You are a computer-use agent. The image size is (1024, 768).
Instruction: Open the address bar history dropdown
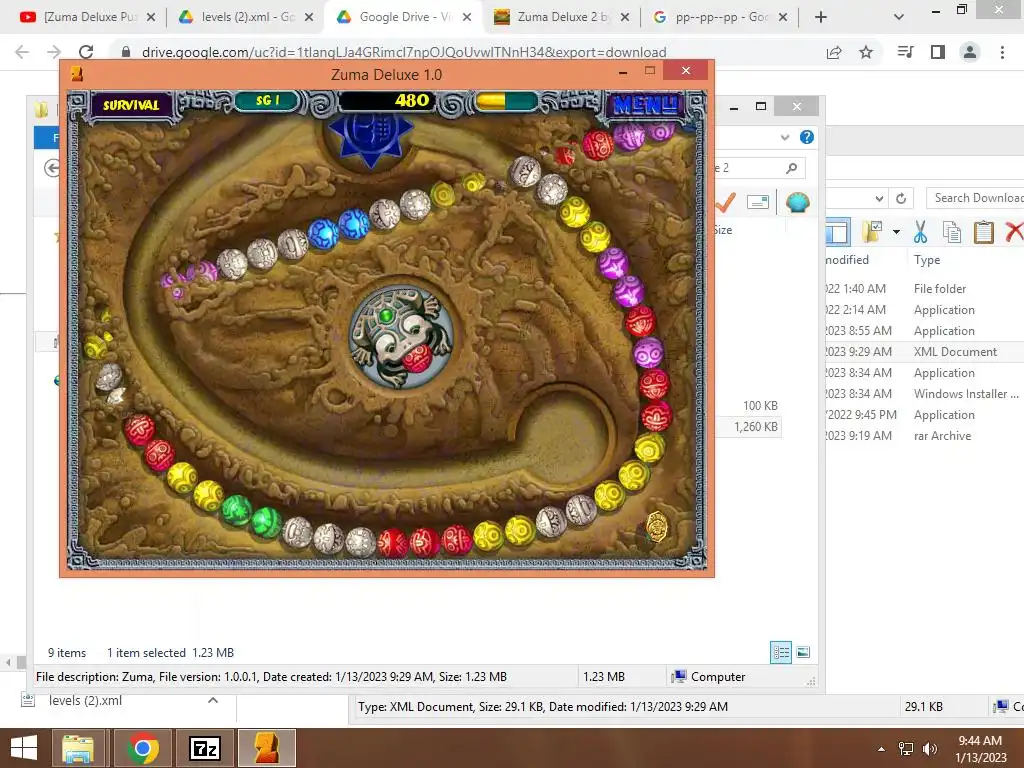880,198
